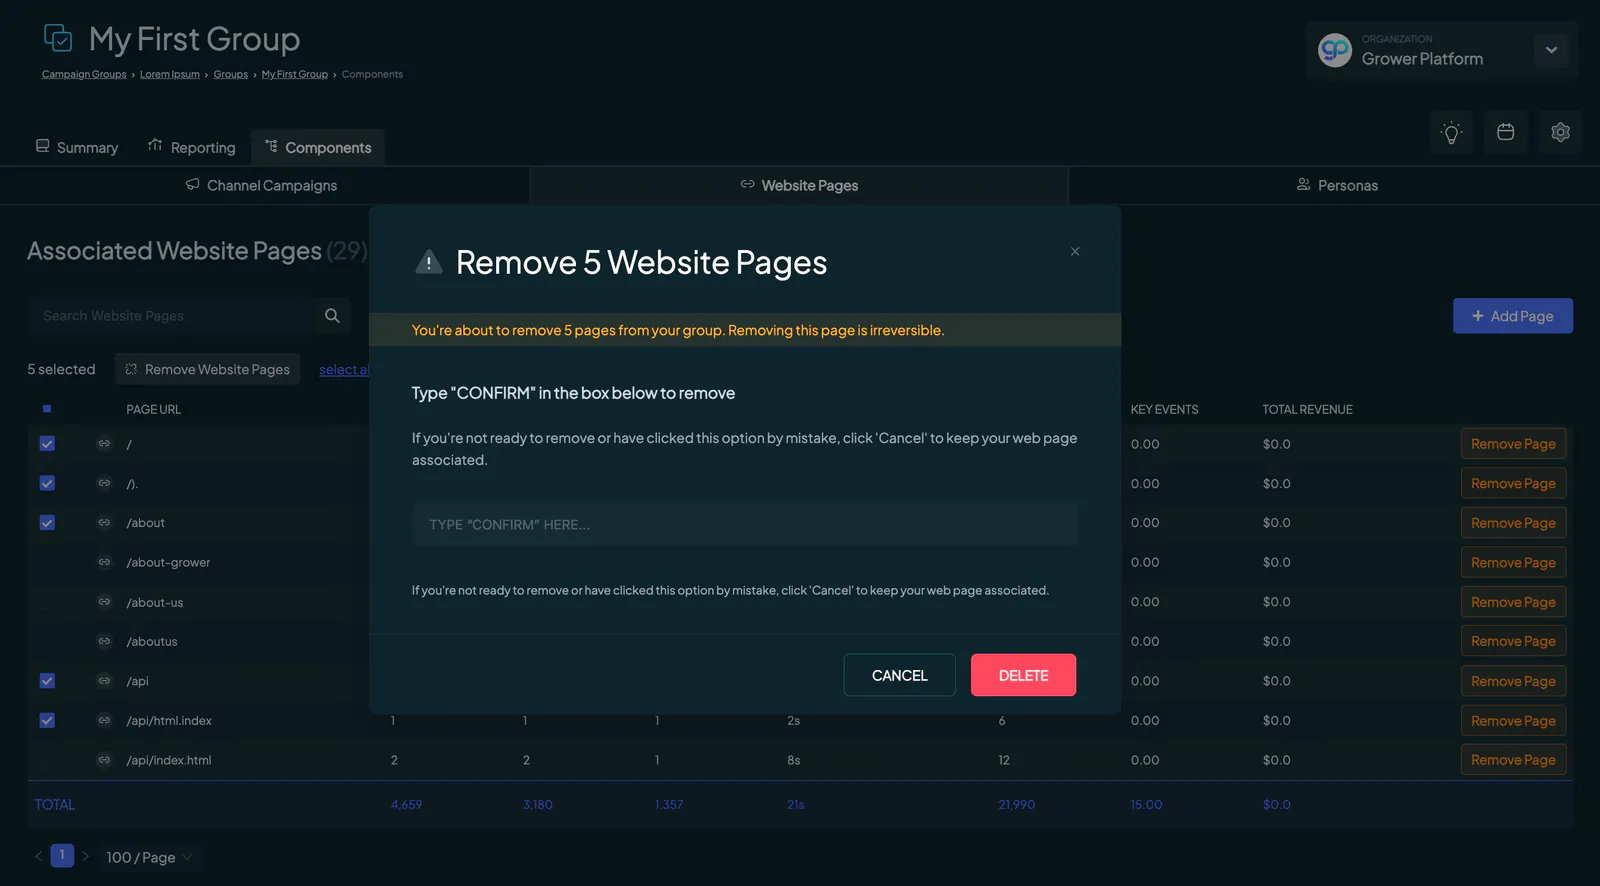Viewport: 1600px width, 886px height.
Task: Open the Lorem Ipsum breadcrumb link
Action: [170, 74]
